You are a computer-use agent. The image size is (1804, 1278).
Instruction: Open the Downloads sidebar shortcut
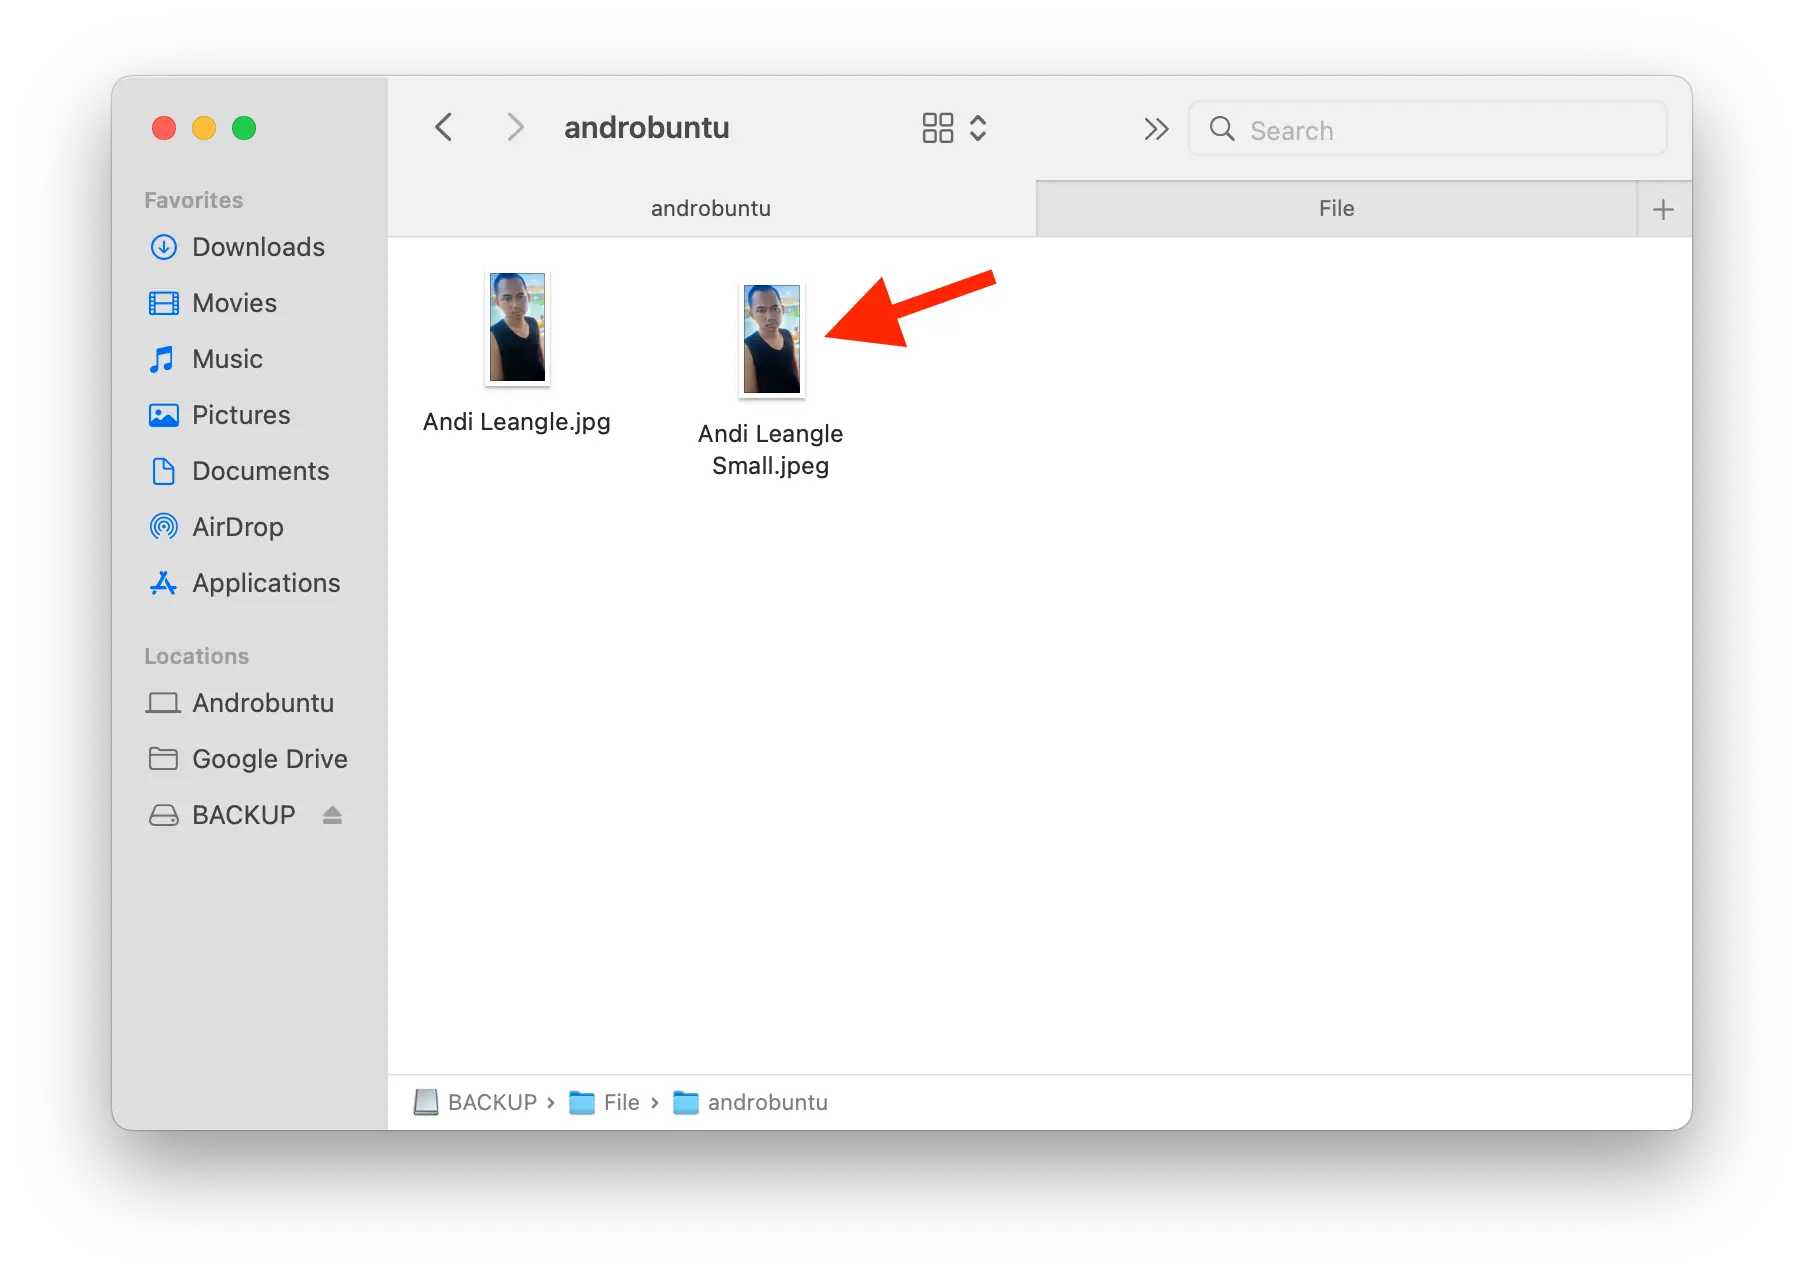coord(257,247)
